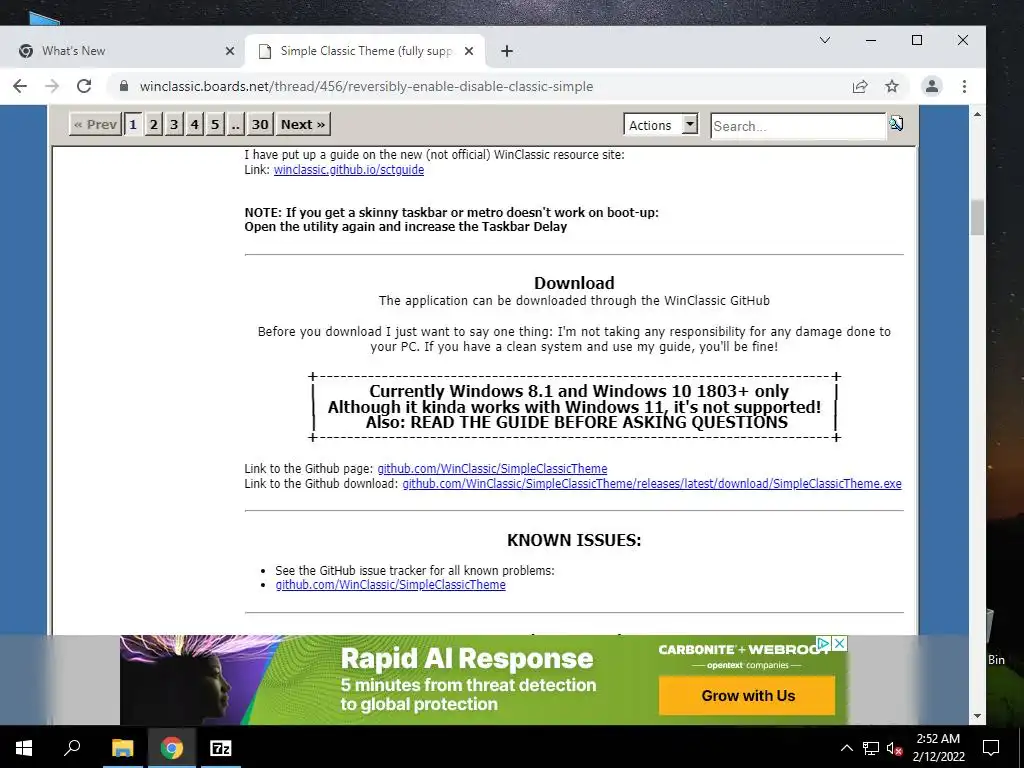Viewport: 1024px width, 768px height.
Task: Open the GitHub link under Known Issues
Action: click(x=391, y=585)
